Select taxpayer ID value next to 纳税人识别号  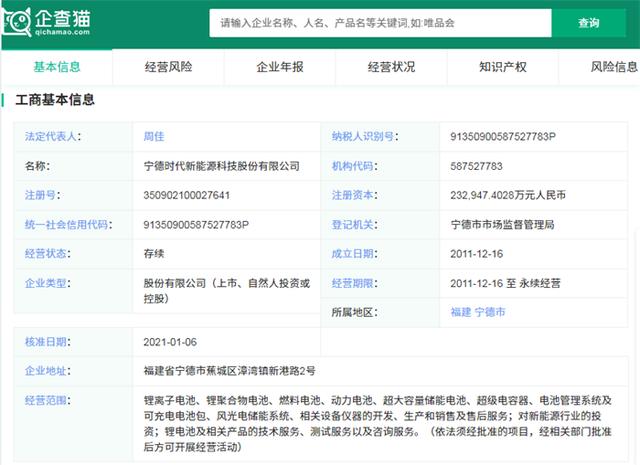click(x=503, y=136)
